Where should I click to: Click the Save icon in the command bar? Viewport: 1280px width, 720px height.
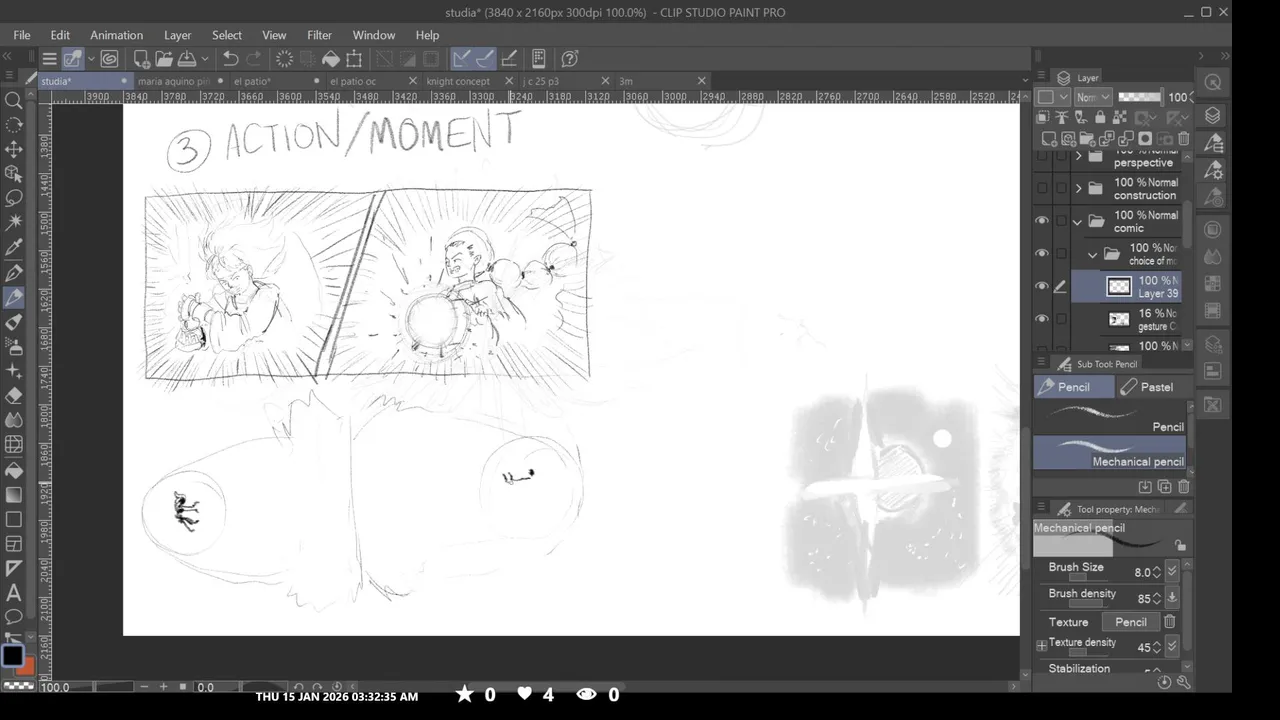[186, 59]
